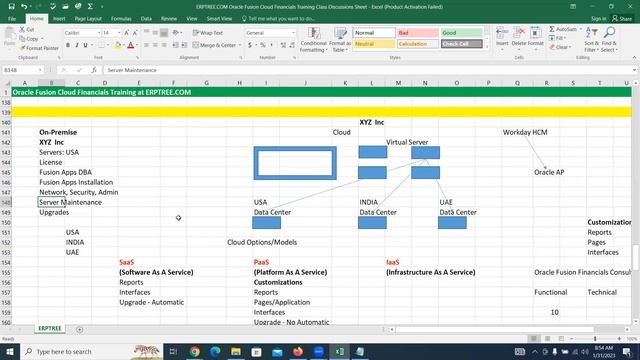Activate the Format Painter
The height and width of the screenshot is (360, 640).
pos(39,48)
